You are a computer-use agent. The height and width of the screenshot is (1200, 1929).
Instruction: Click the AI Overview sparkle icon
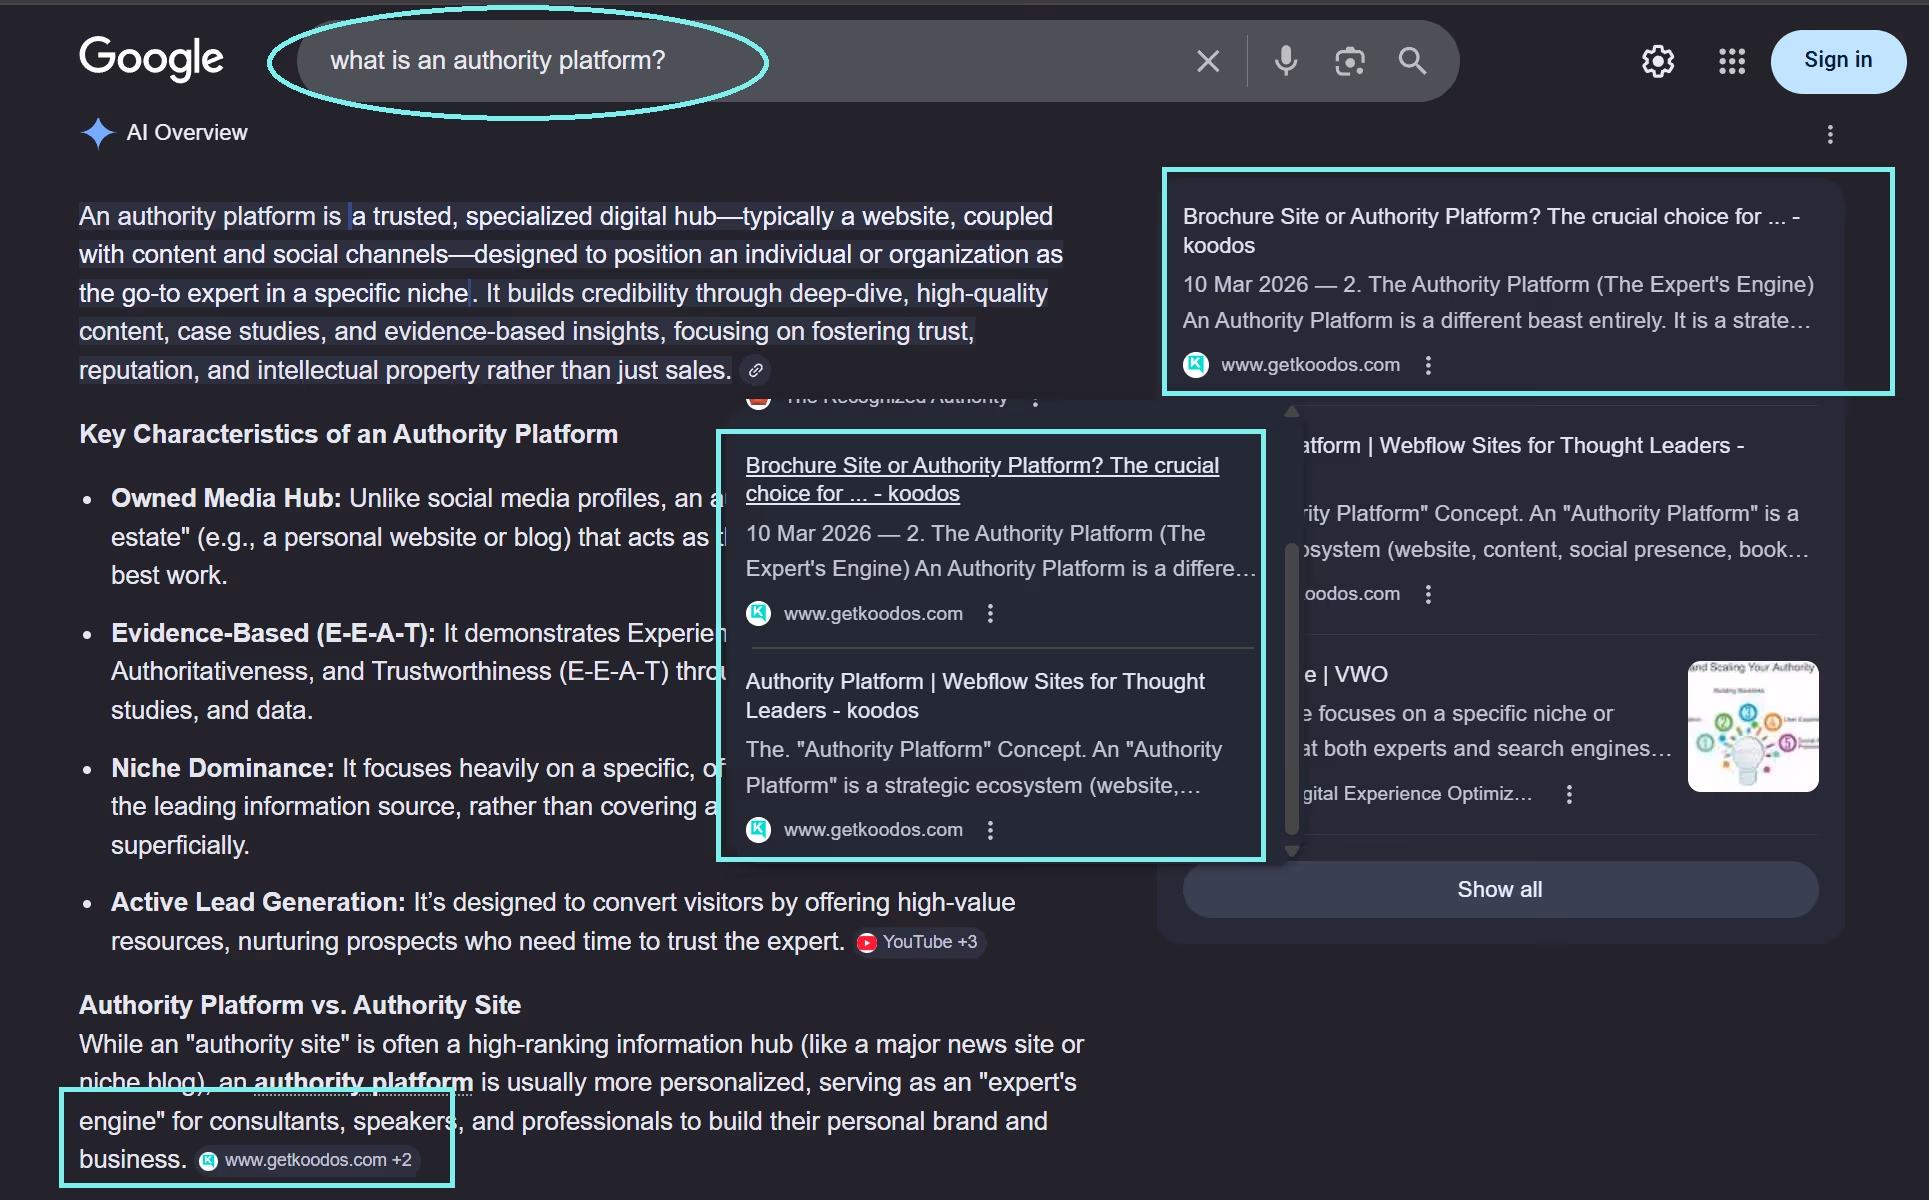click(x=98, y=132)
